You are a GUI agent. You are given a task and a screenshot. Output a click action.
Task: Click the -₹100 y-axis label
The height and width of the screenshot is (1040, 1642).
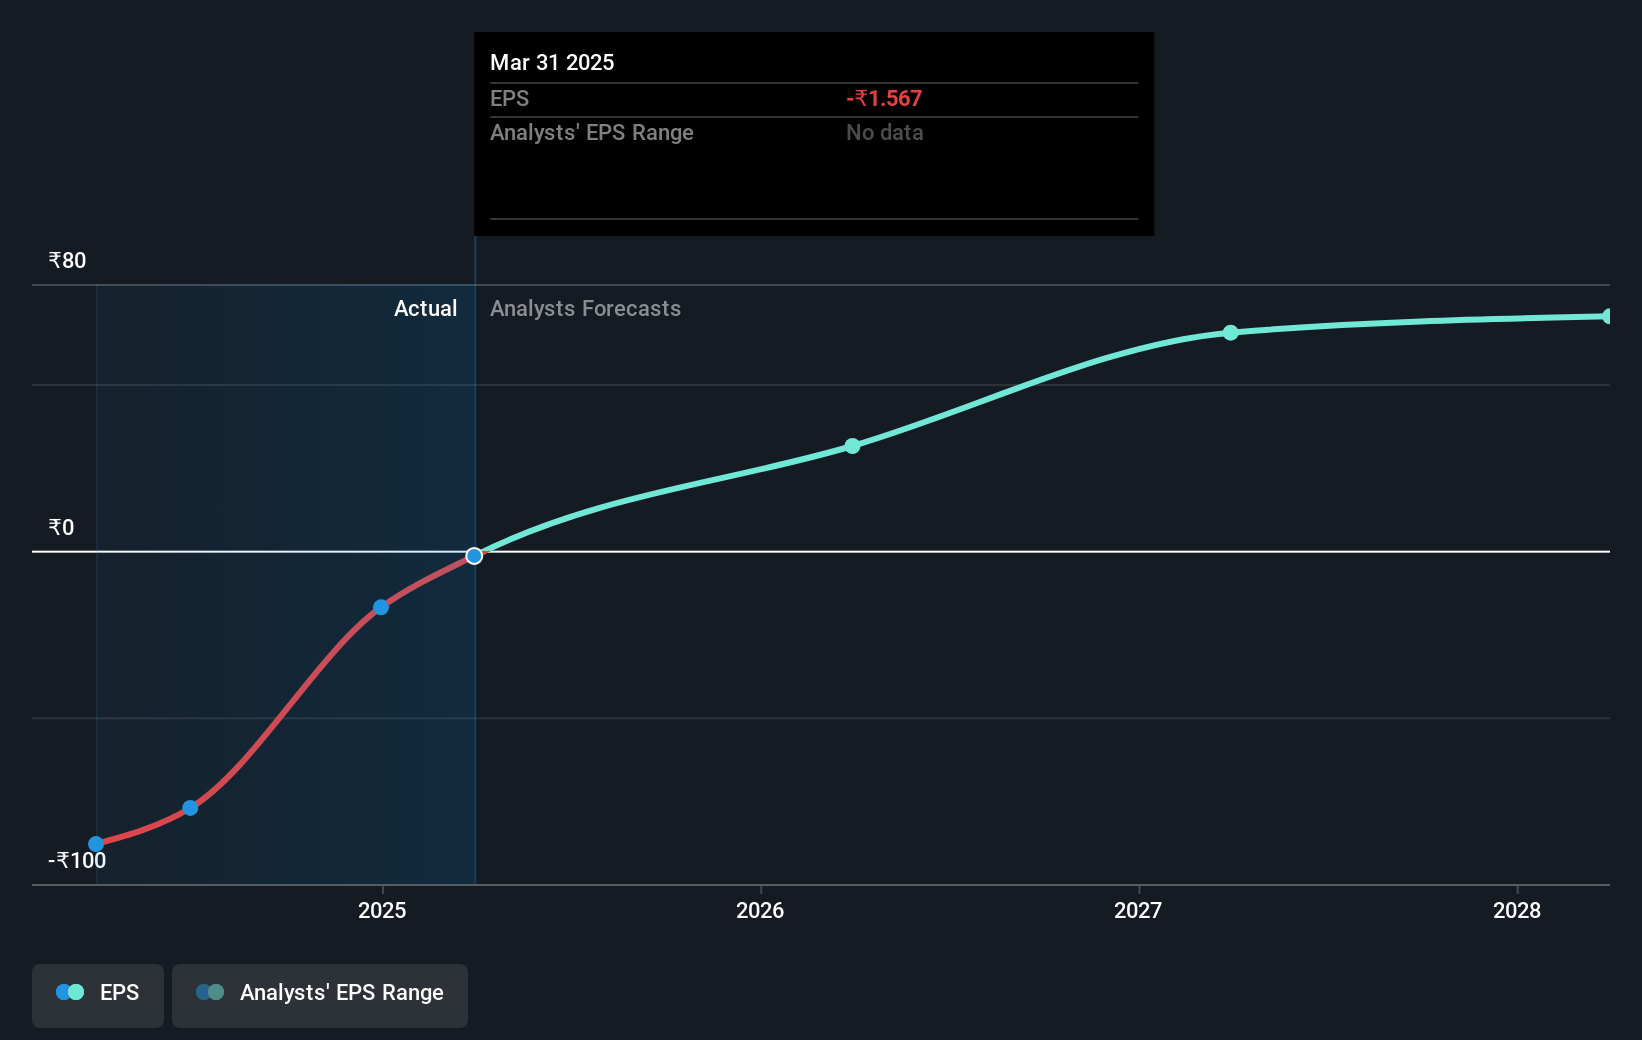77,861
